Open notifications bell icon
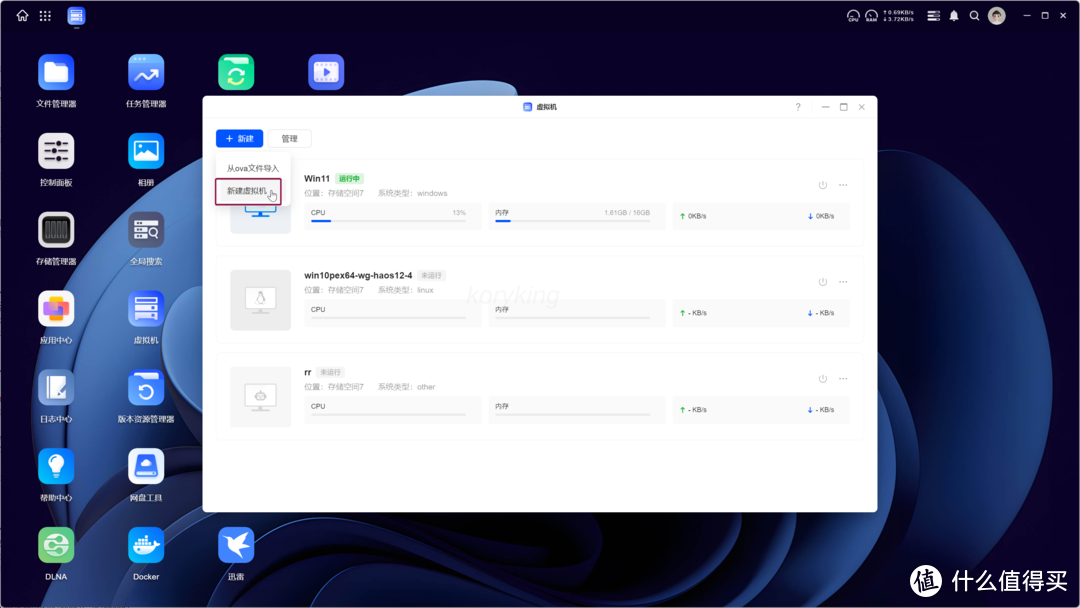Screen dimensions: 1080x608 click(x=954, y=15)
